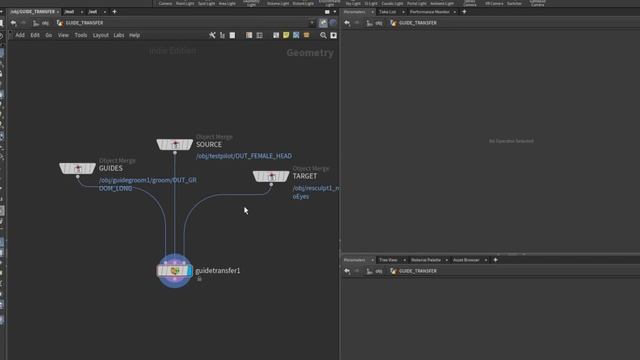640x360 pixels.
Task: Select the Tree View tab
Action: (388, 260)
